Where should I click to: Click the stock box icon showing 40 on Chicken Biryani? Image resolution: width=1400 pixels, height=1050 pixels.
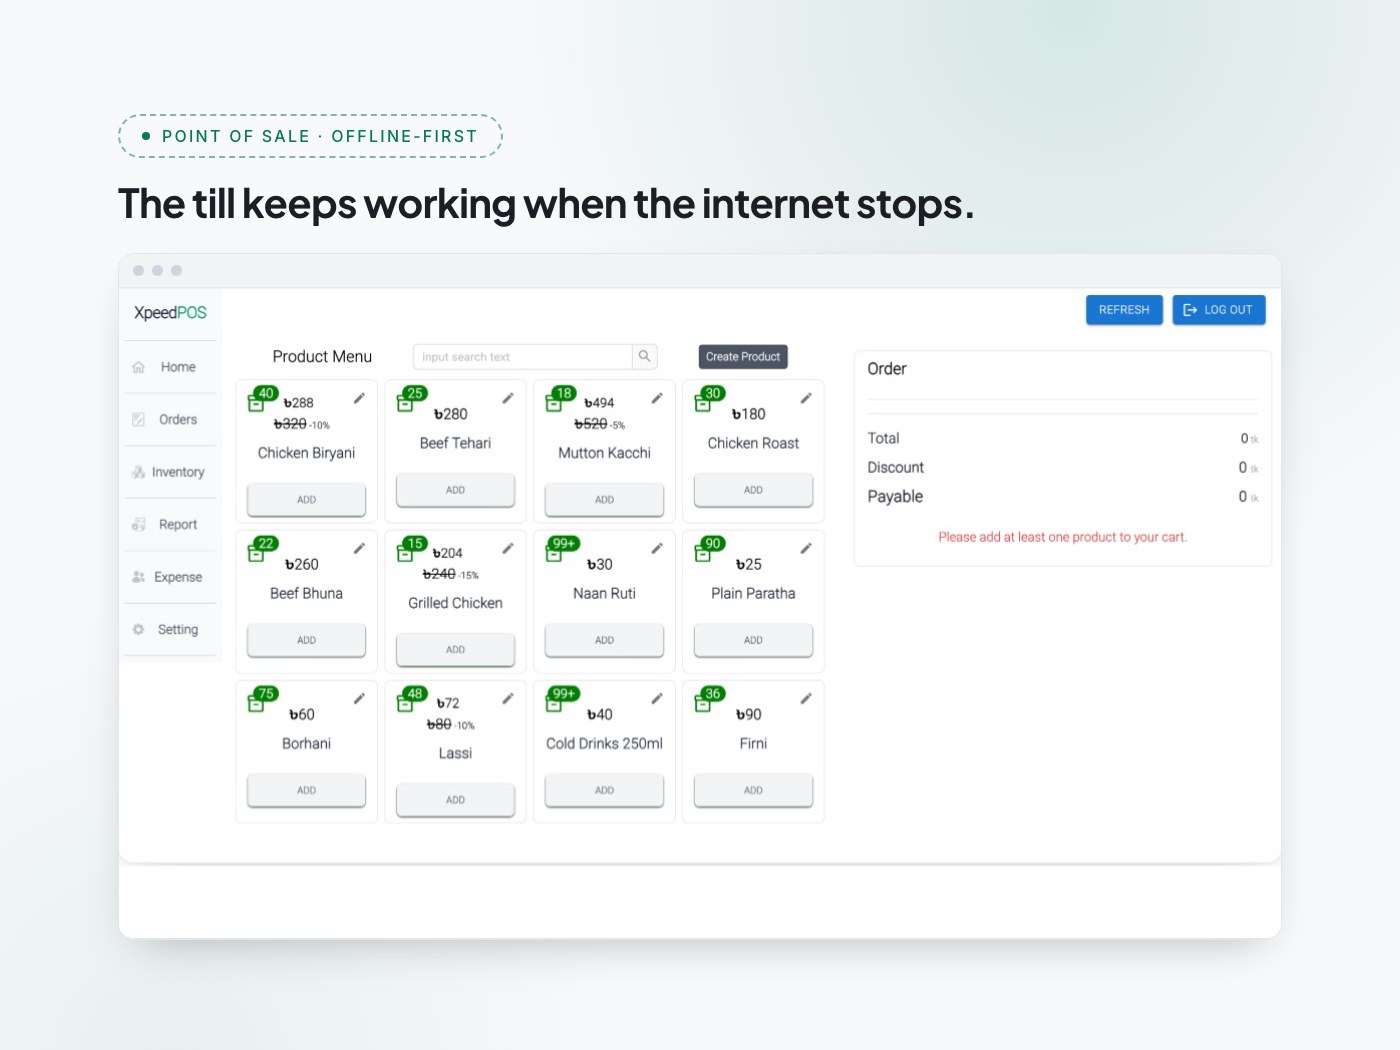262,399
